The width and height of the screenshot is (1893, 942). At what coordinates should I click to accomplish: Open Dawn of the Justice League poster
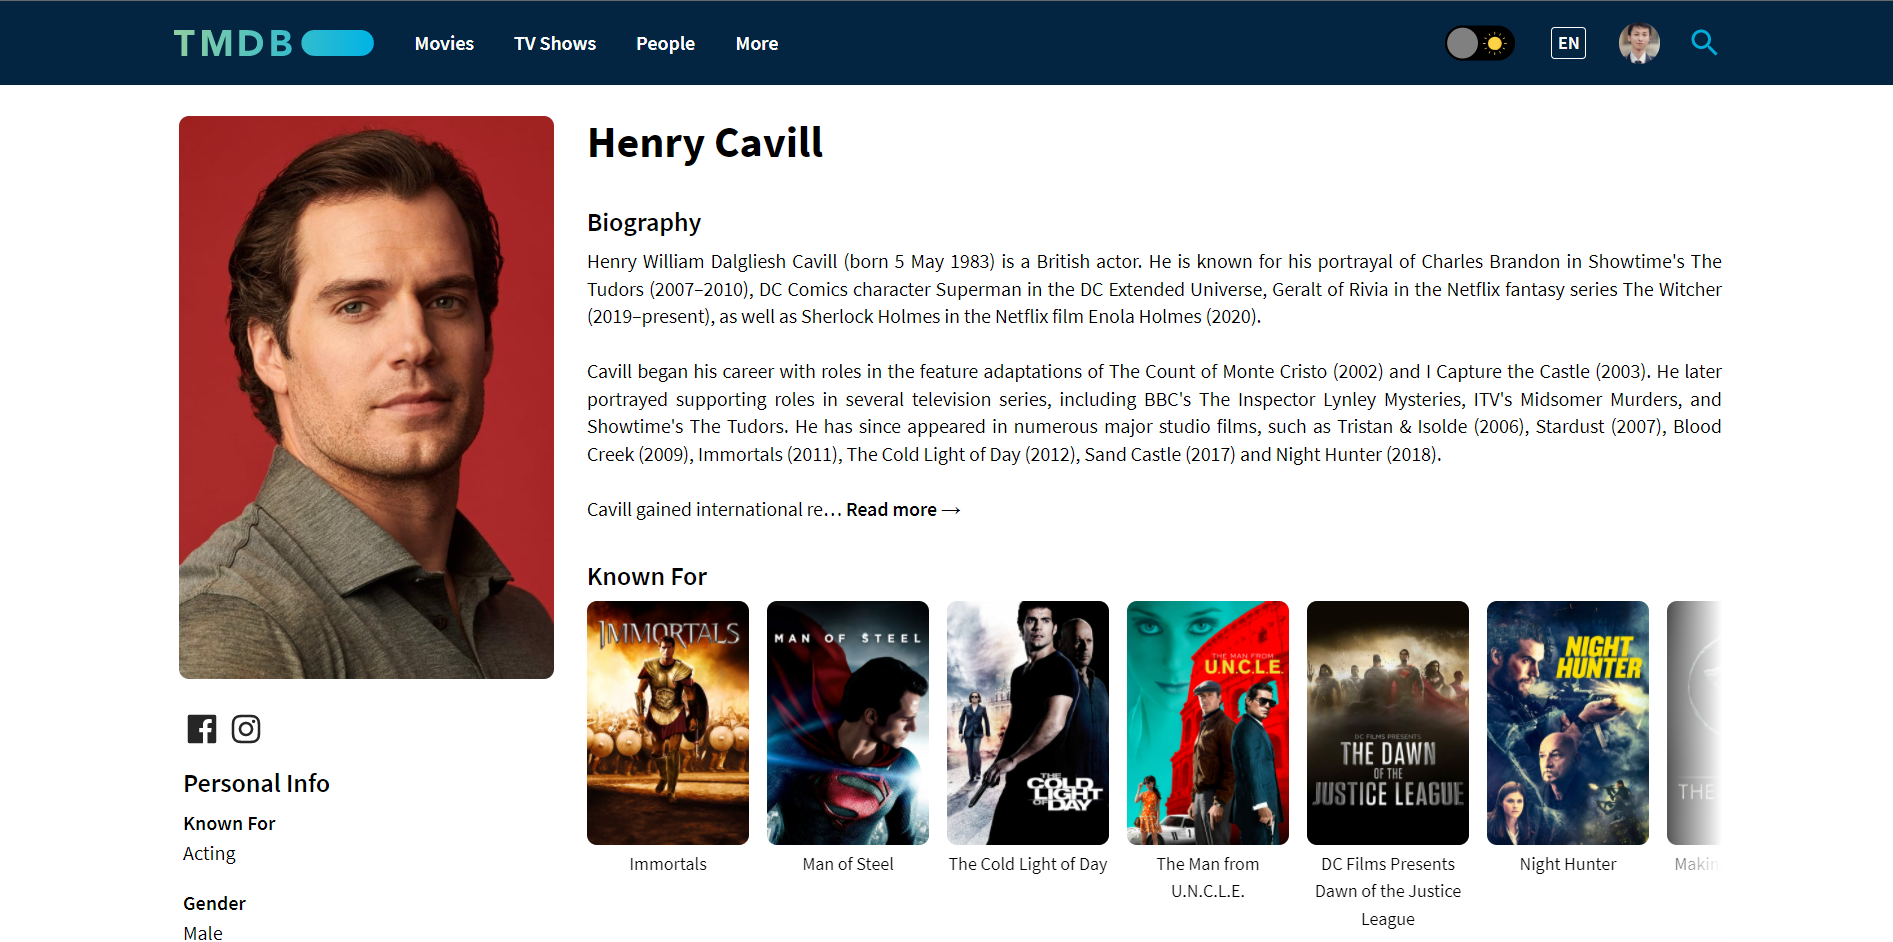tap(1388, 723)
